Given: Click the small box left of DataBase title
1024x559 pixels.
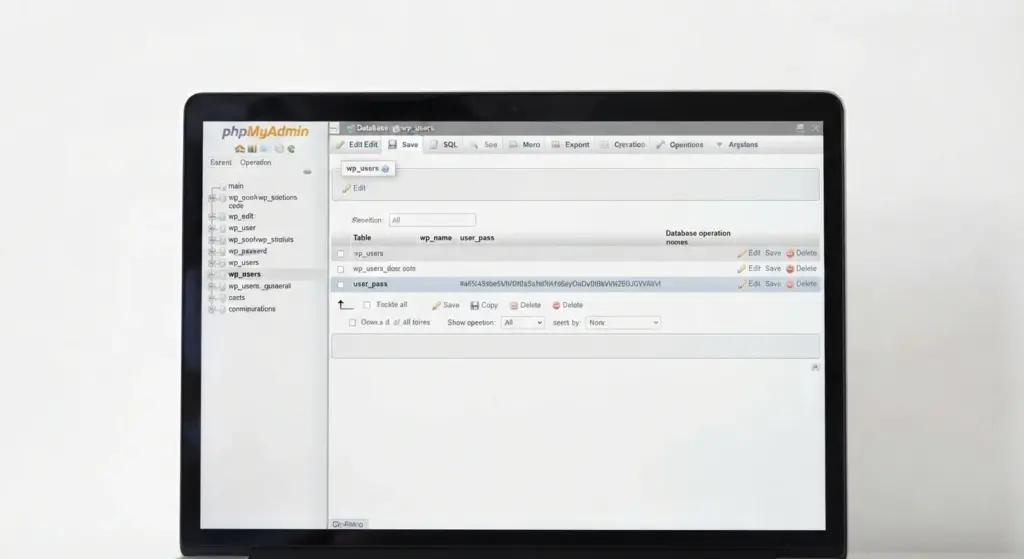Looking at the screenshot, I should click(x=334, y=128).
